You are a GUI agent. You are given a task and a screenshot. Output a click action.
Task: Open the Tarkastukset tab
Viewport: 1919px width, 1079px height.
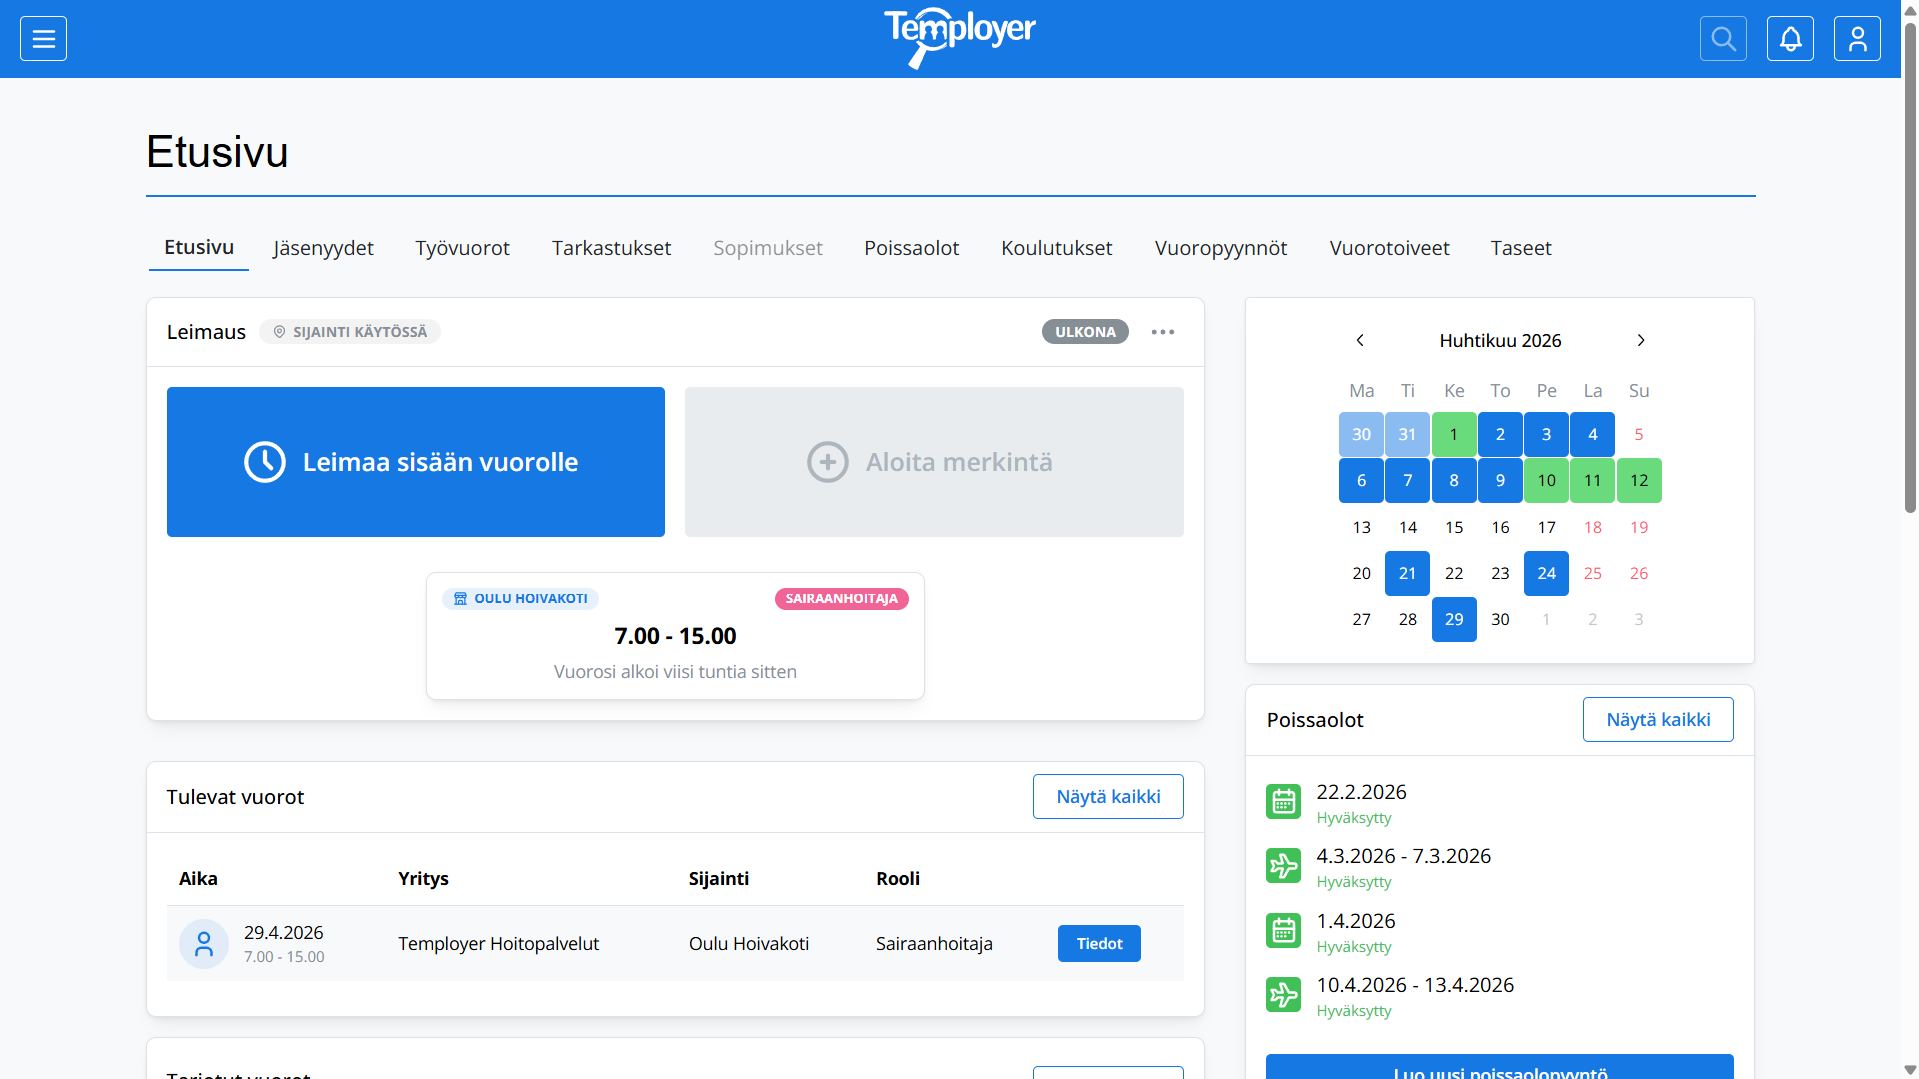(611, 248)
